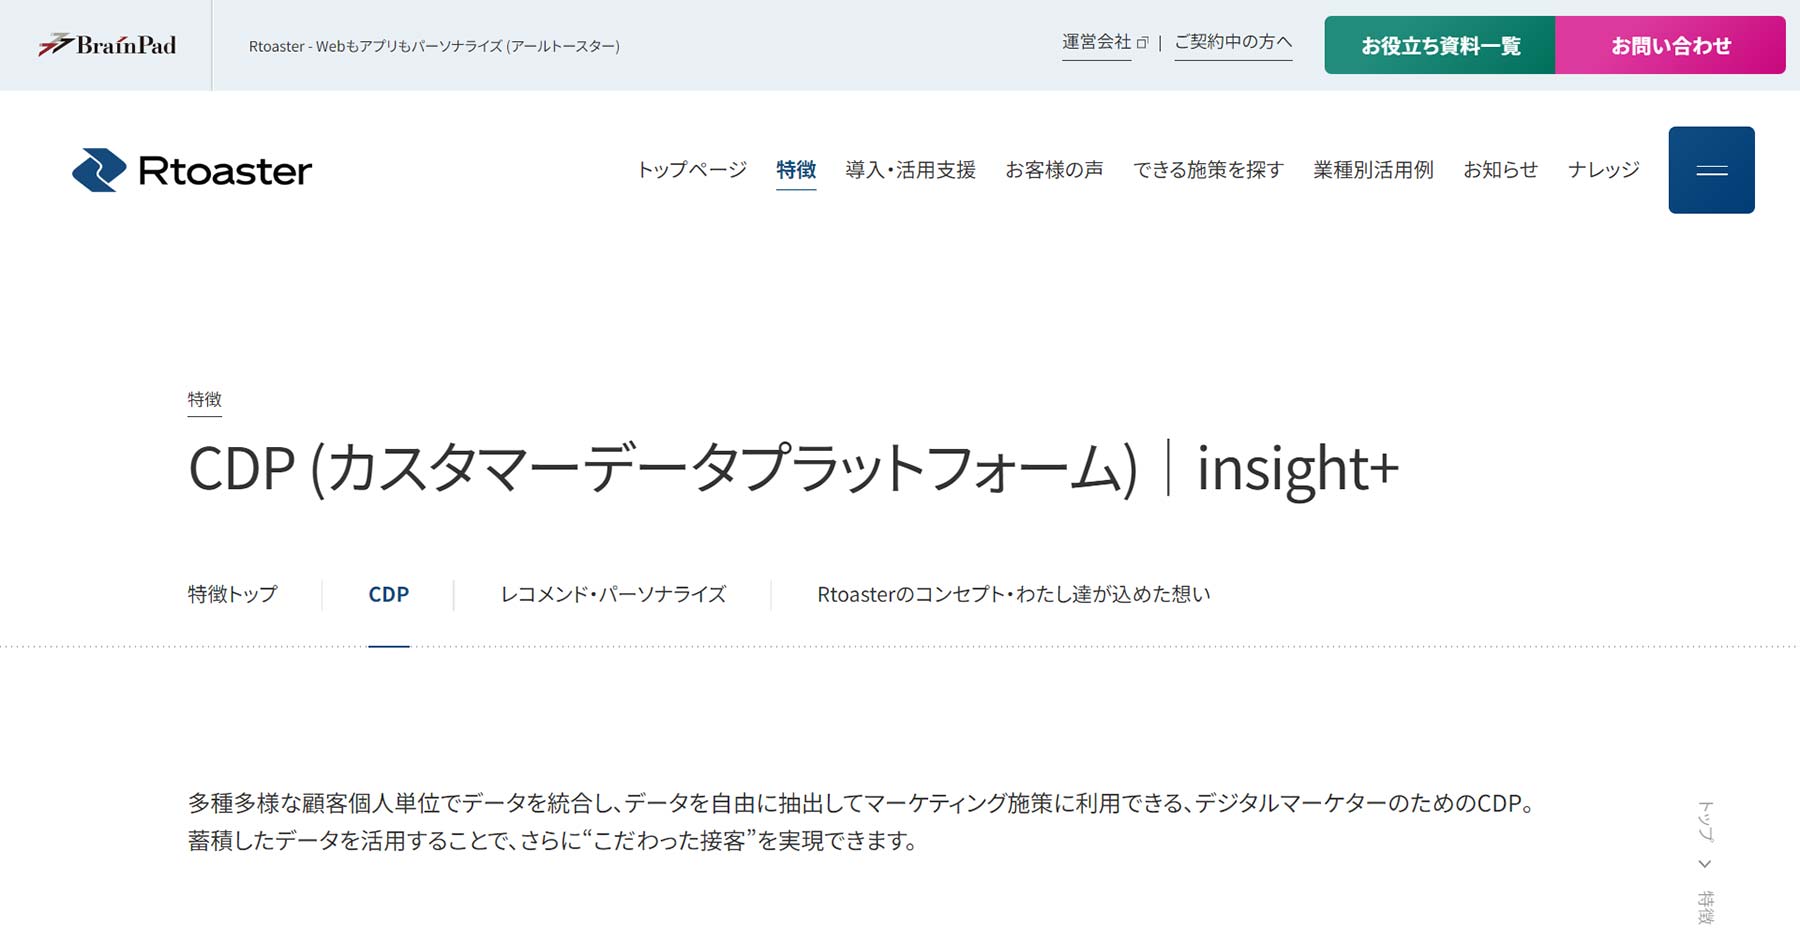Open the レコメンド・パーソナライズ tab
The height and width of the screenshot is (941, 1800).
pyautogui.click(x=612, y=593)
